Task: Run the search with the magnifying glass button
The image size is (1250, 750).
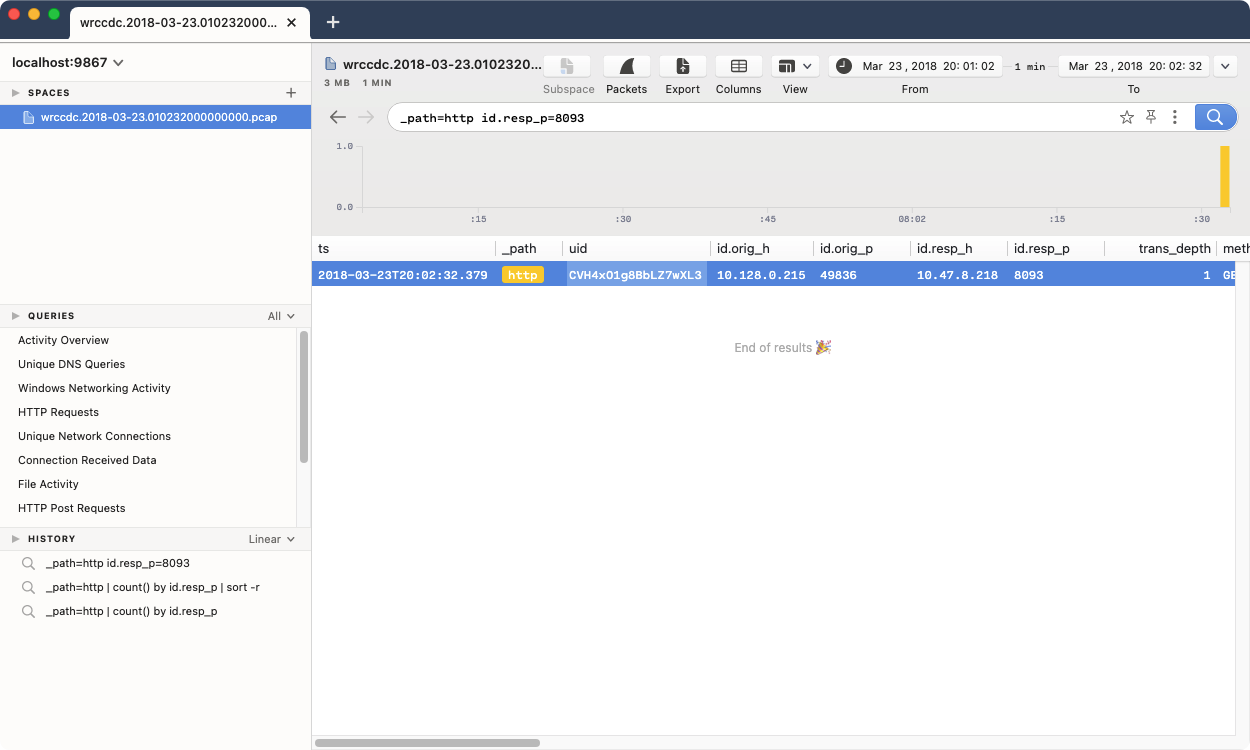Action: click(1214, 117)
